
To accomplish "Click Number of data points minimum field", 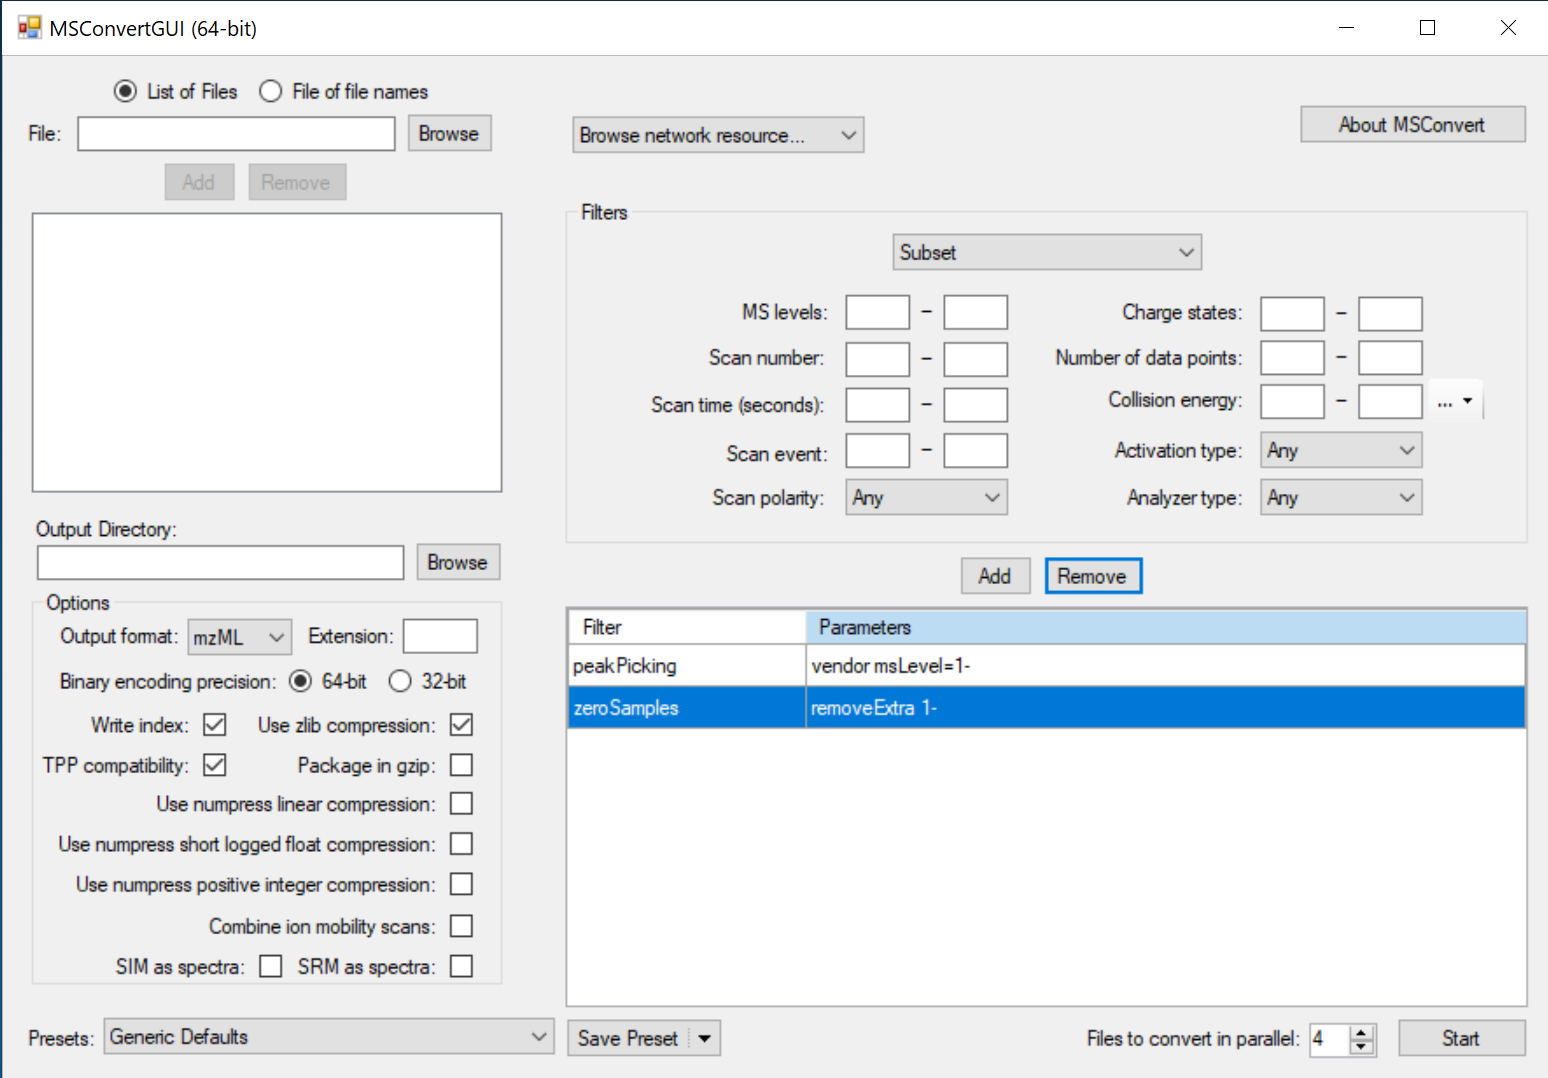I will pyautogui.click(x=1293, y=358).
